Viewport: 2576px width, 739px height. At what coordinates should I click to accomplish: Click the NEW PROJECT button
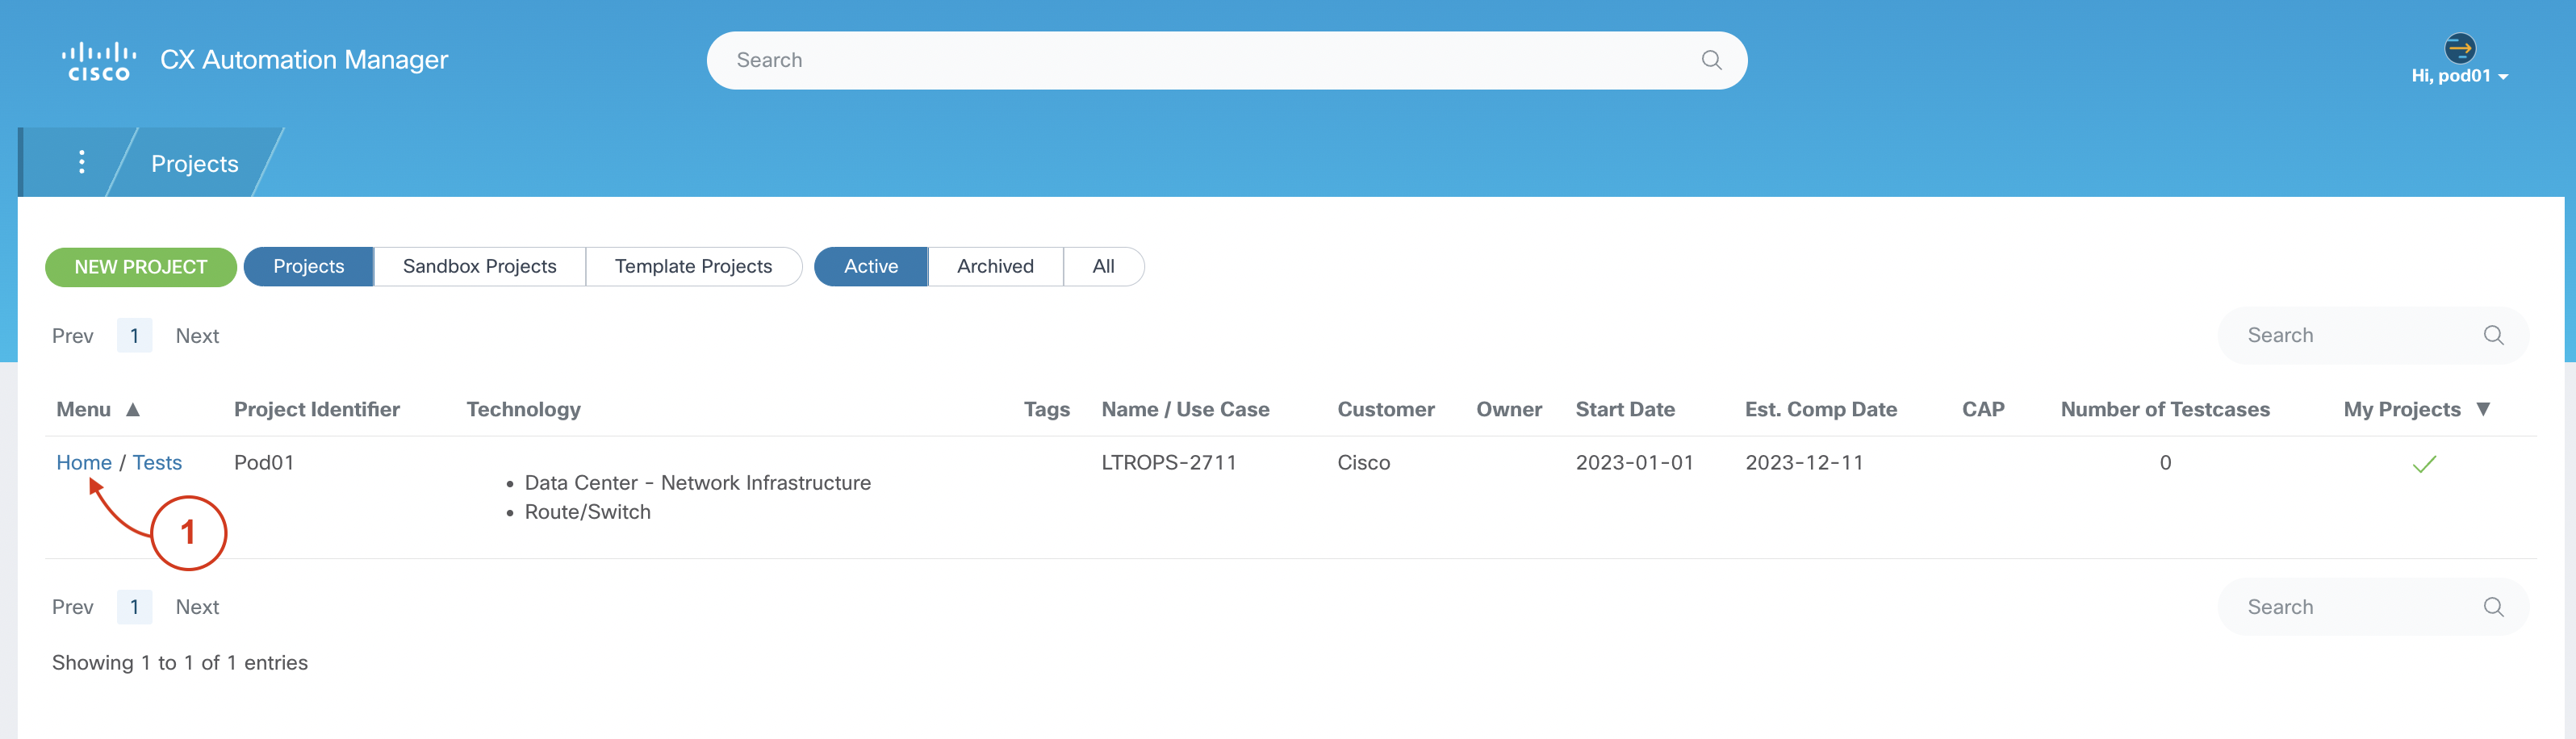[141, 267]
